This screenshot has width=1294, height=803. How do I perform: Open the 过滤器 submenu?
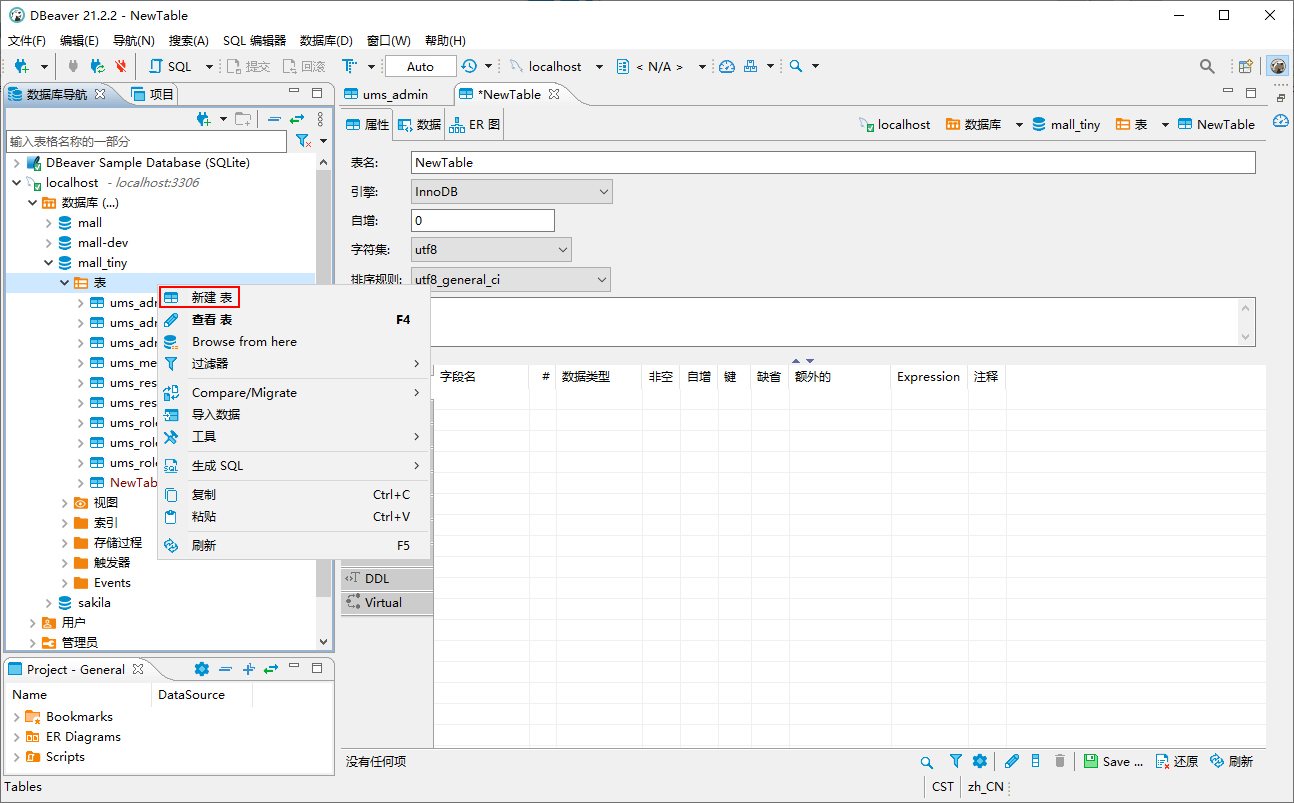(295, 363)
